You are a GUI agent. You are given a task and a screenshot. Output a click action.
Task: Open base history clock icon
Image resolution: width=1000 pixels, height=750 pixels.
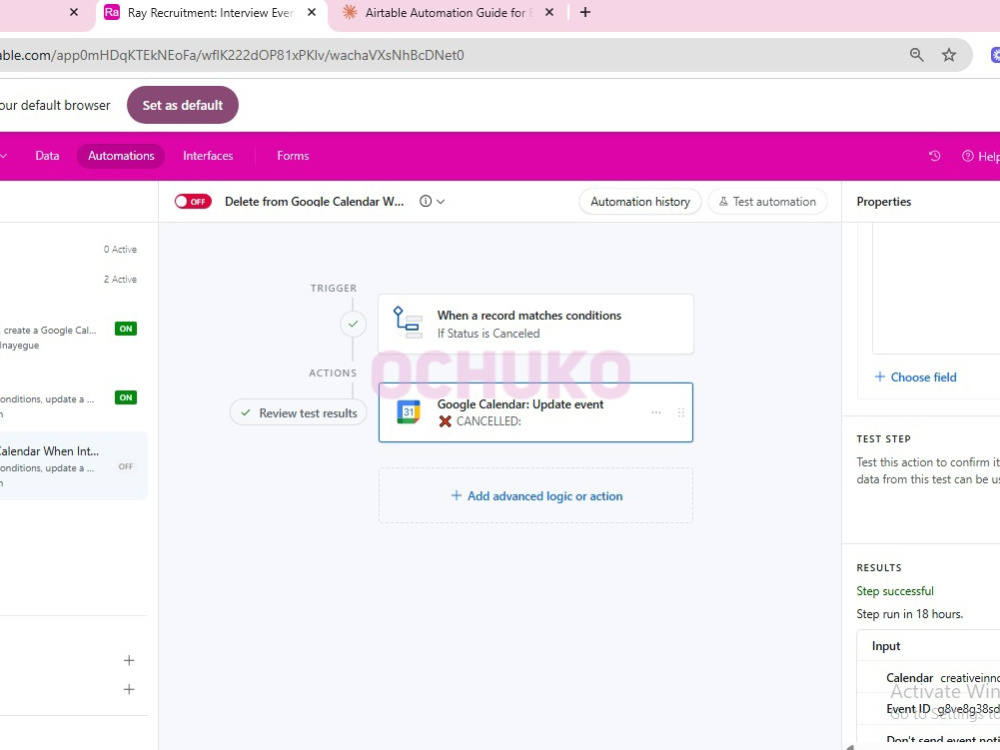[934, 156]
